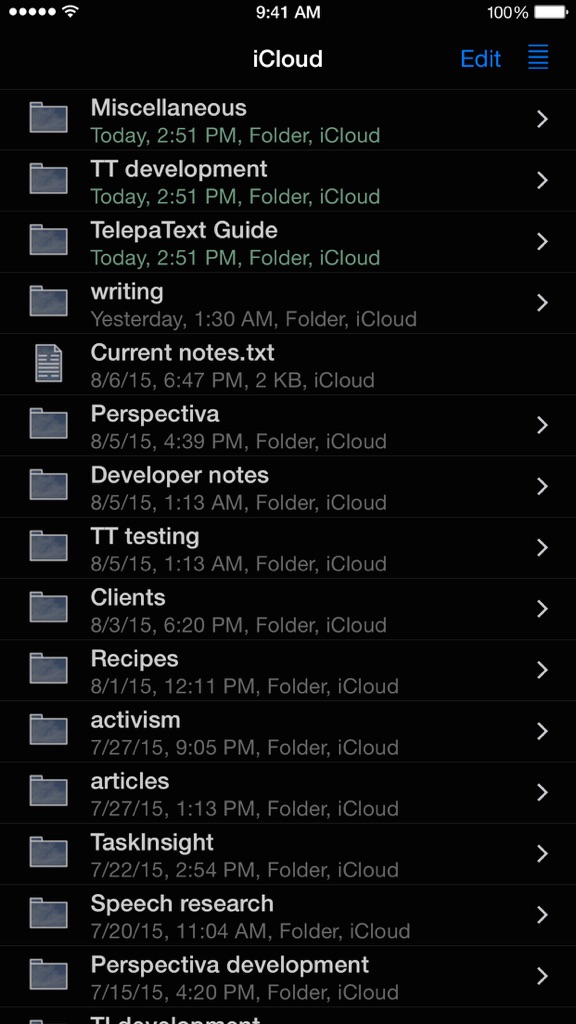This screenshot has height=1024, width=576.
Task: Click the activism folder icon
Action: (x=48, y=729)
